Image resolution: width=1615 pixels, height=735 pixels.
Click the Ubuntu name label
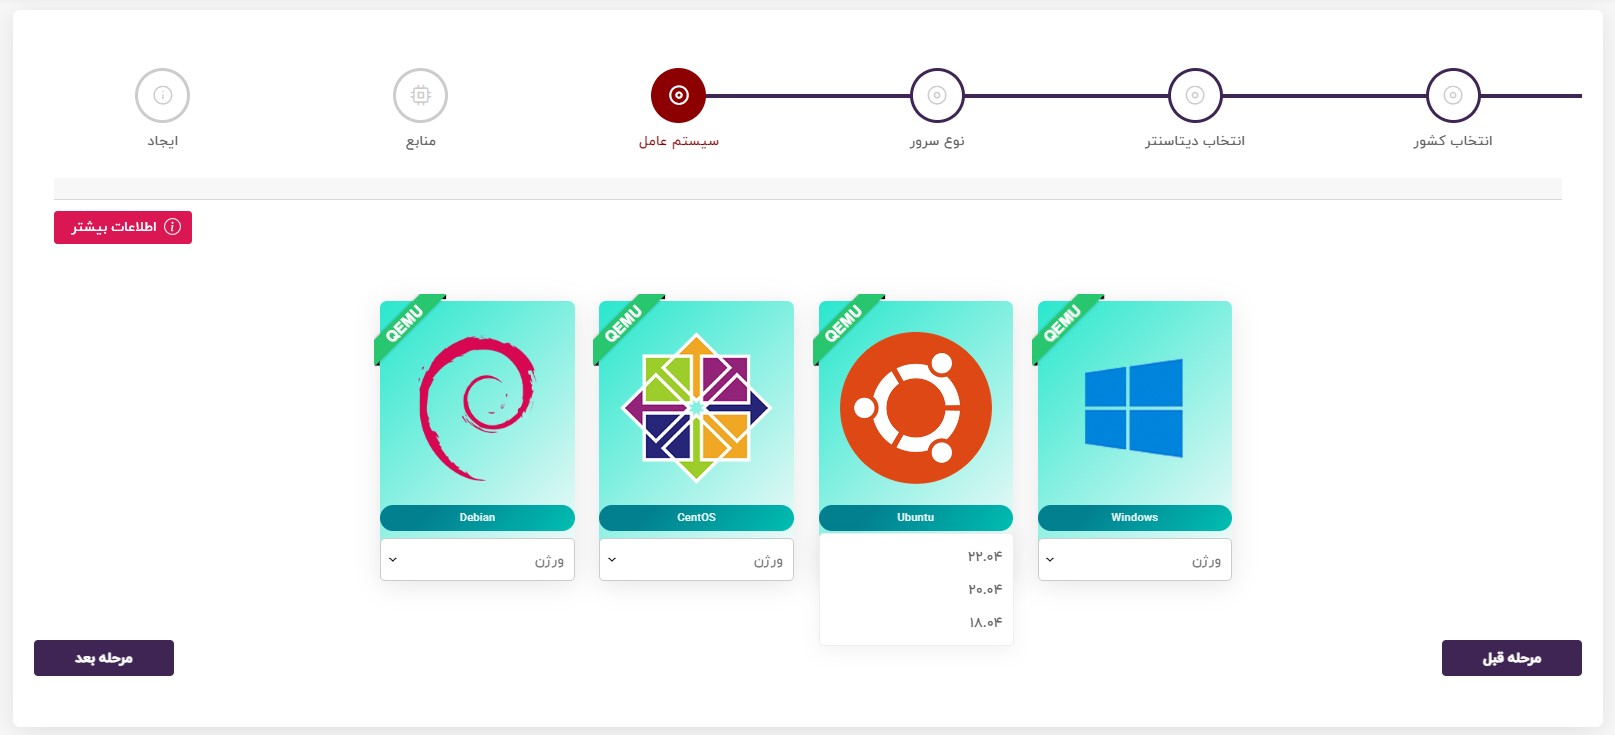pyautogui.click(x=916, y=518)
